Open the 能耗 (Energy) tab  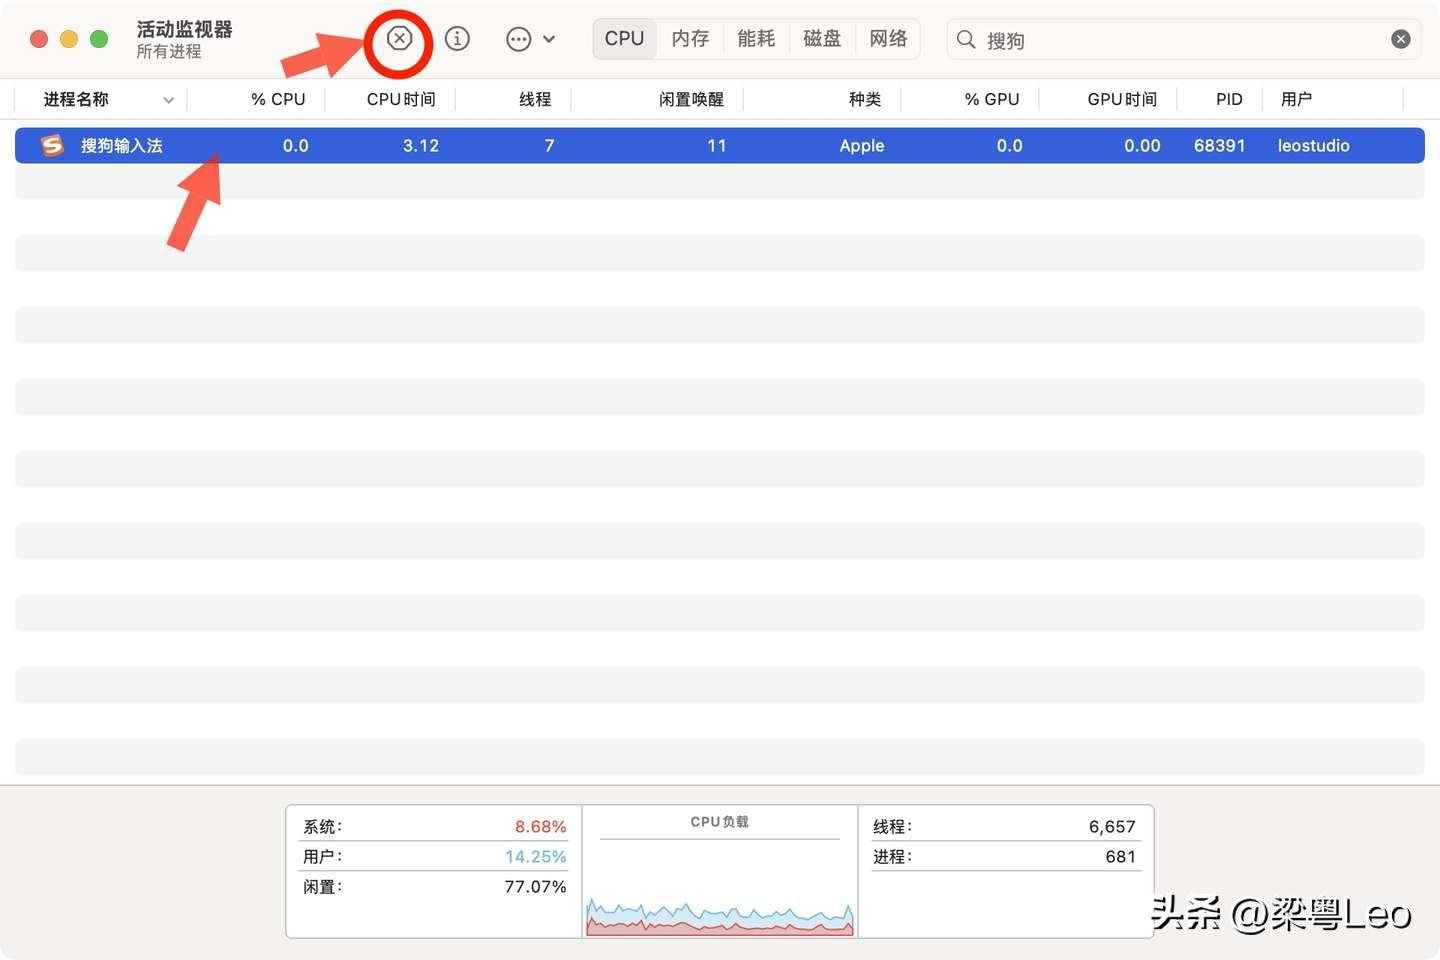[756, 39]
